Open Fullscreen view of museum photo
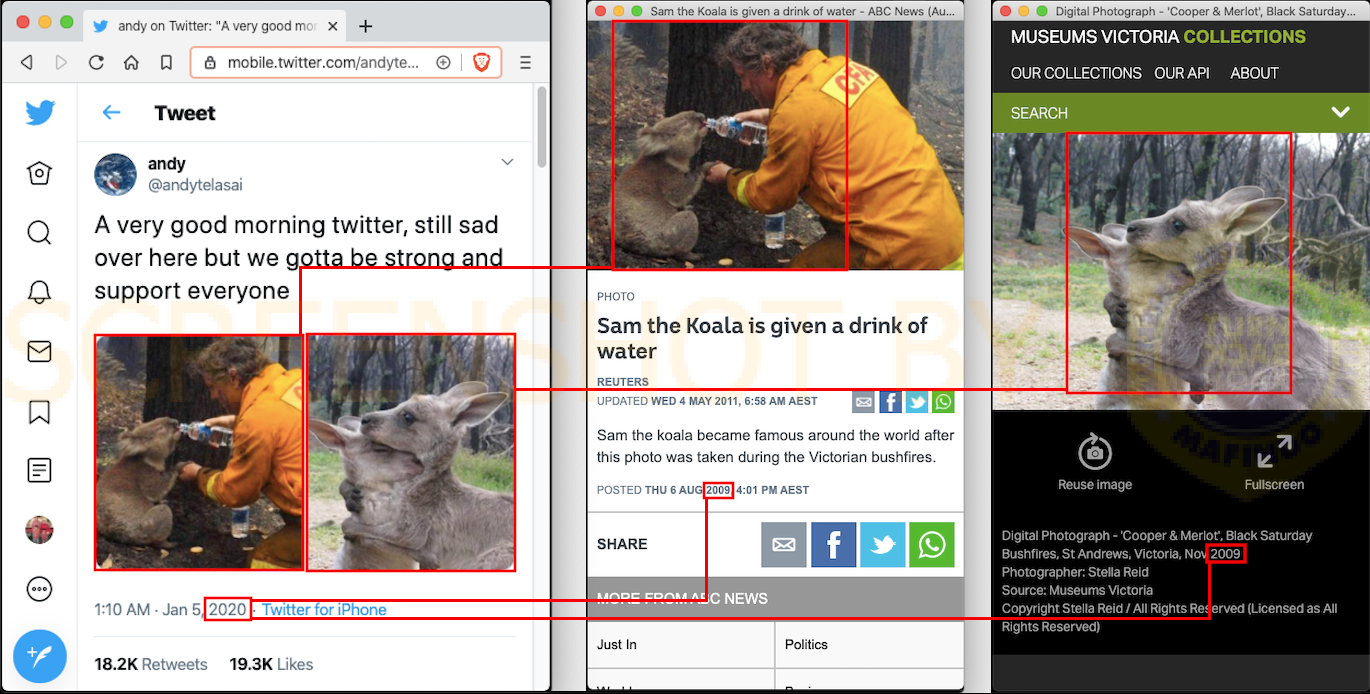This screenshot has height=694, width=1370. pyautogui.click(x=1274, y=451)
